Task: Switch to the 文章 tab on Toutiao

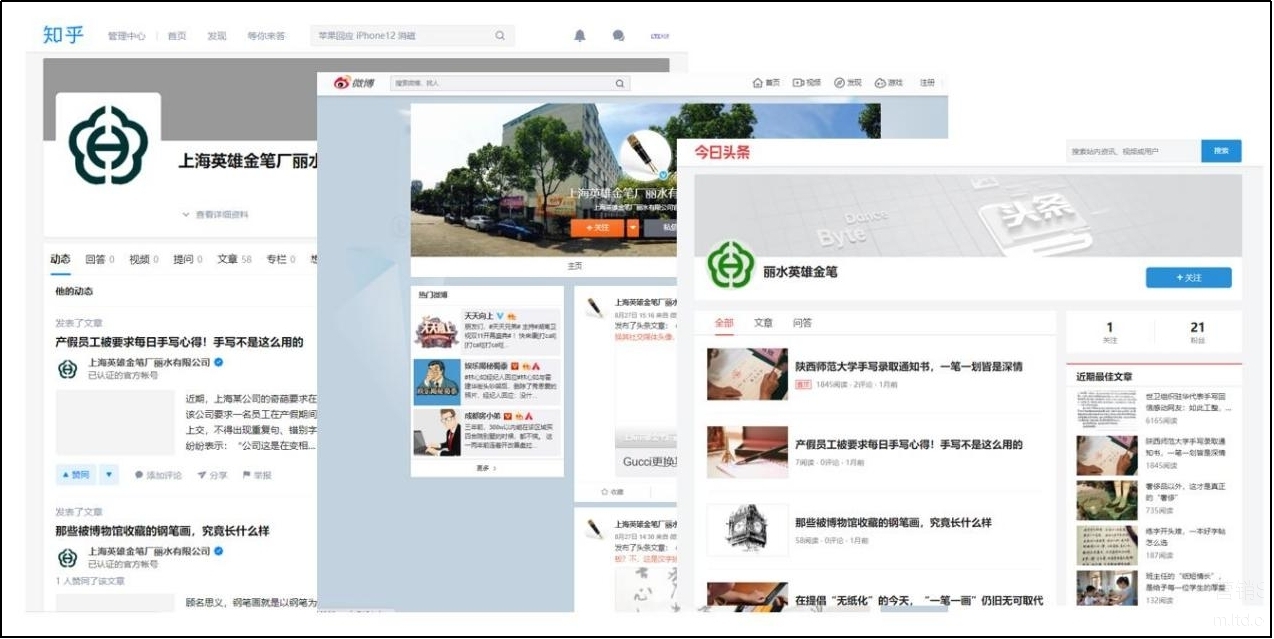Action: coord(763,323)
